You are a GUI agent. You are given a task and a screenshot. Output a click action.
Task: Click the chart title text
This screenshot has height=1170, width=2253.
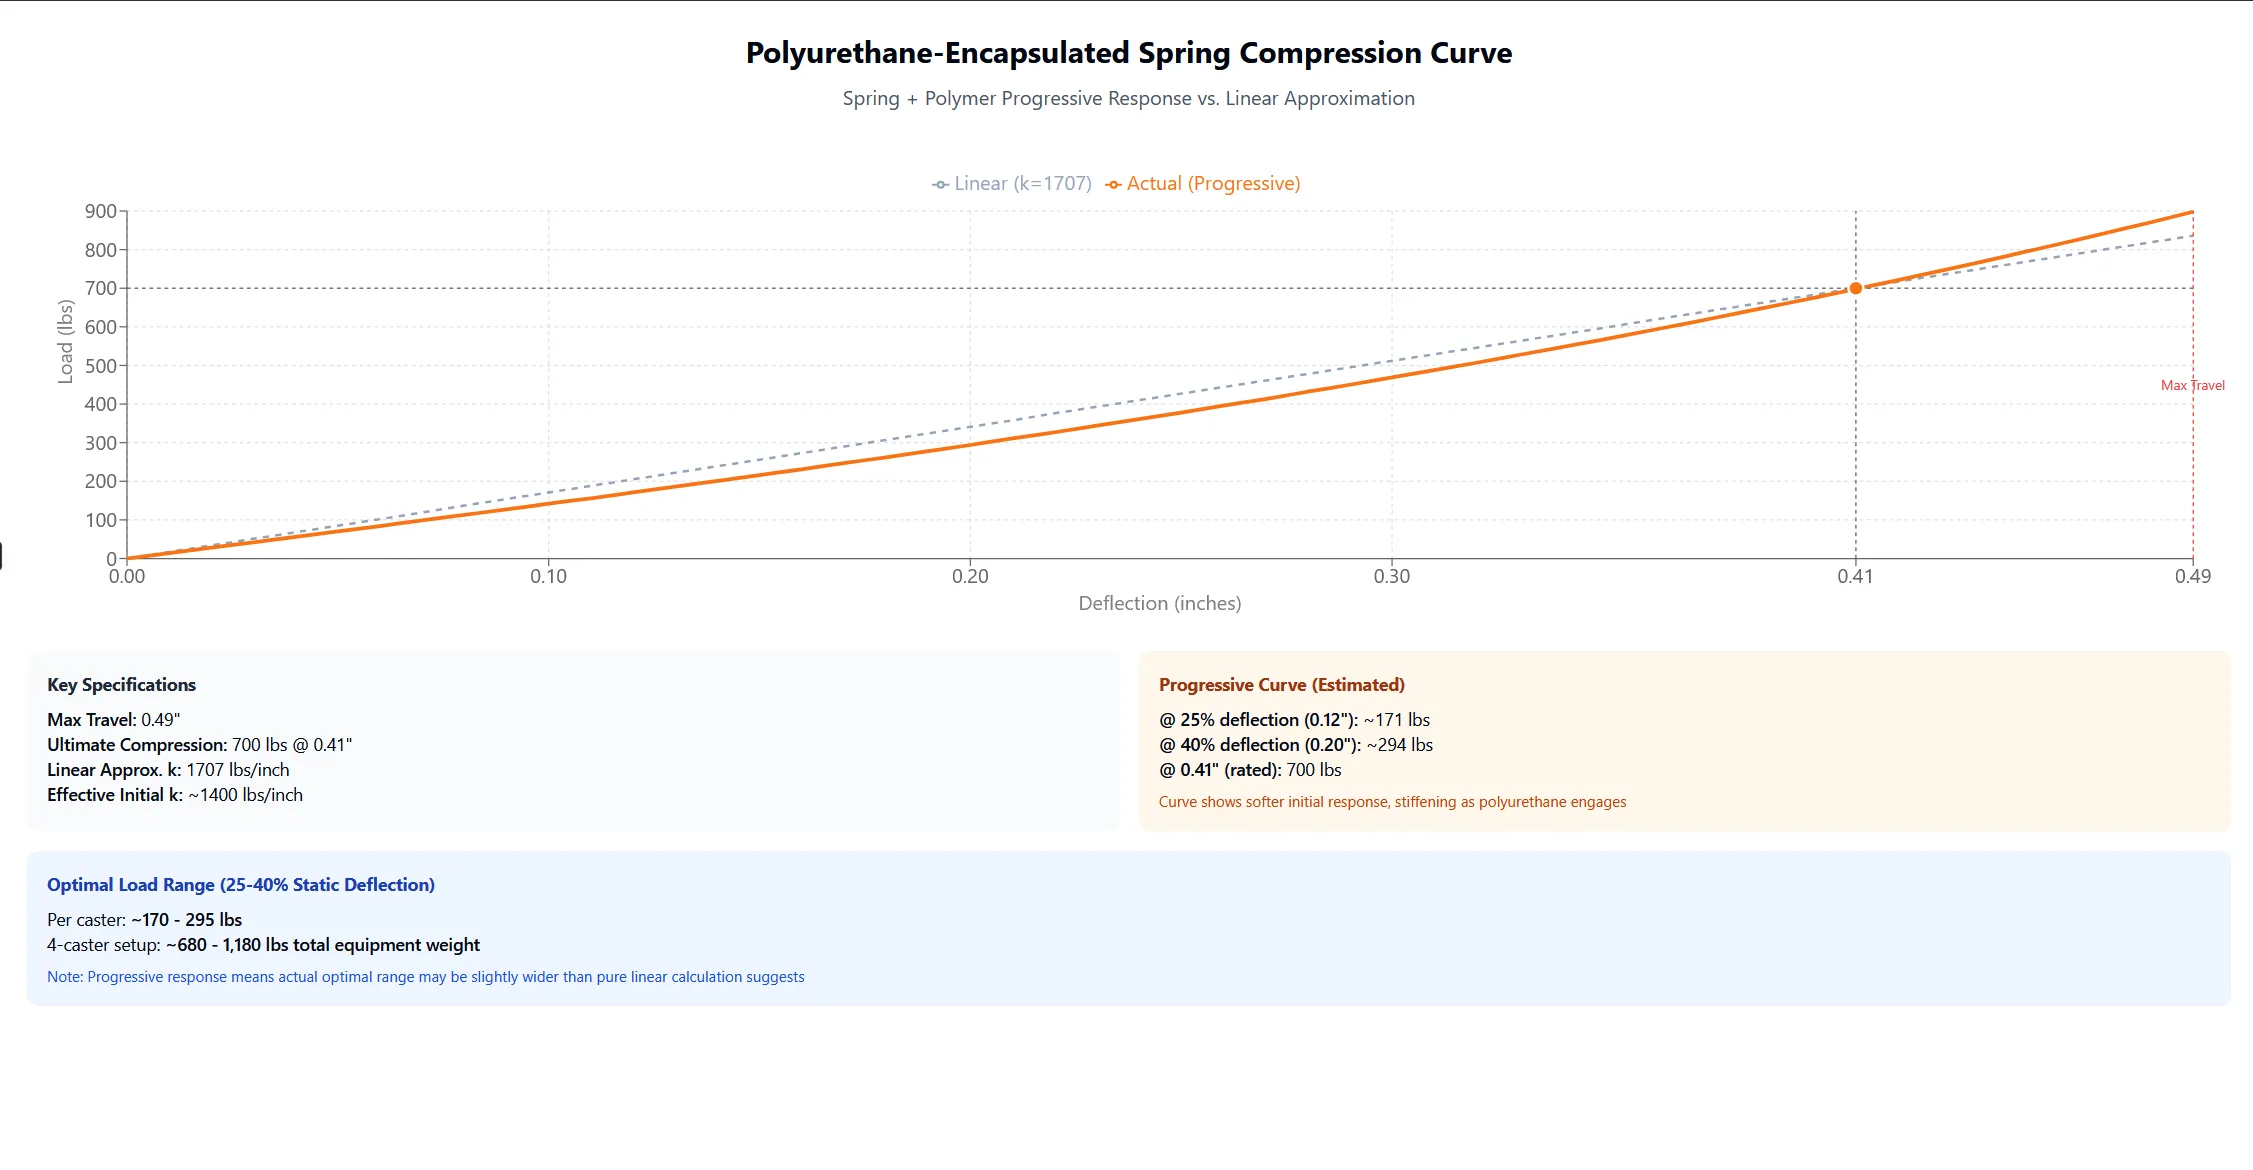[1126, 53]
